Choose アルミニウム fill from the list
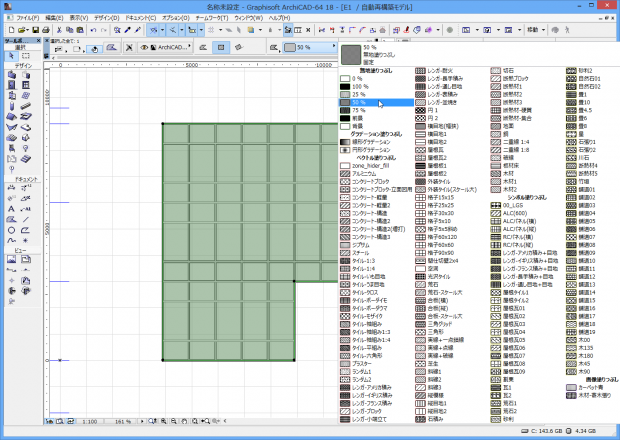 (364, 174)
